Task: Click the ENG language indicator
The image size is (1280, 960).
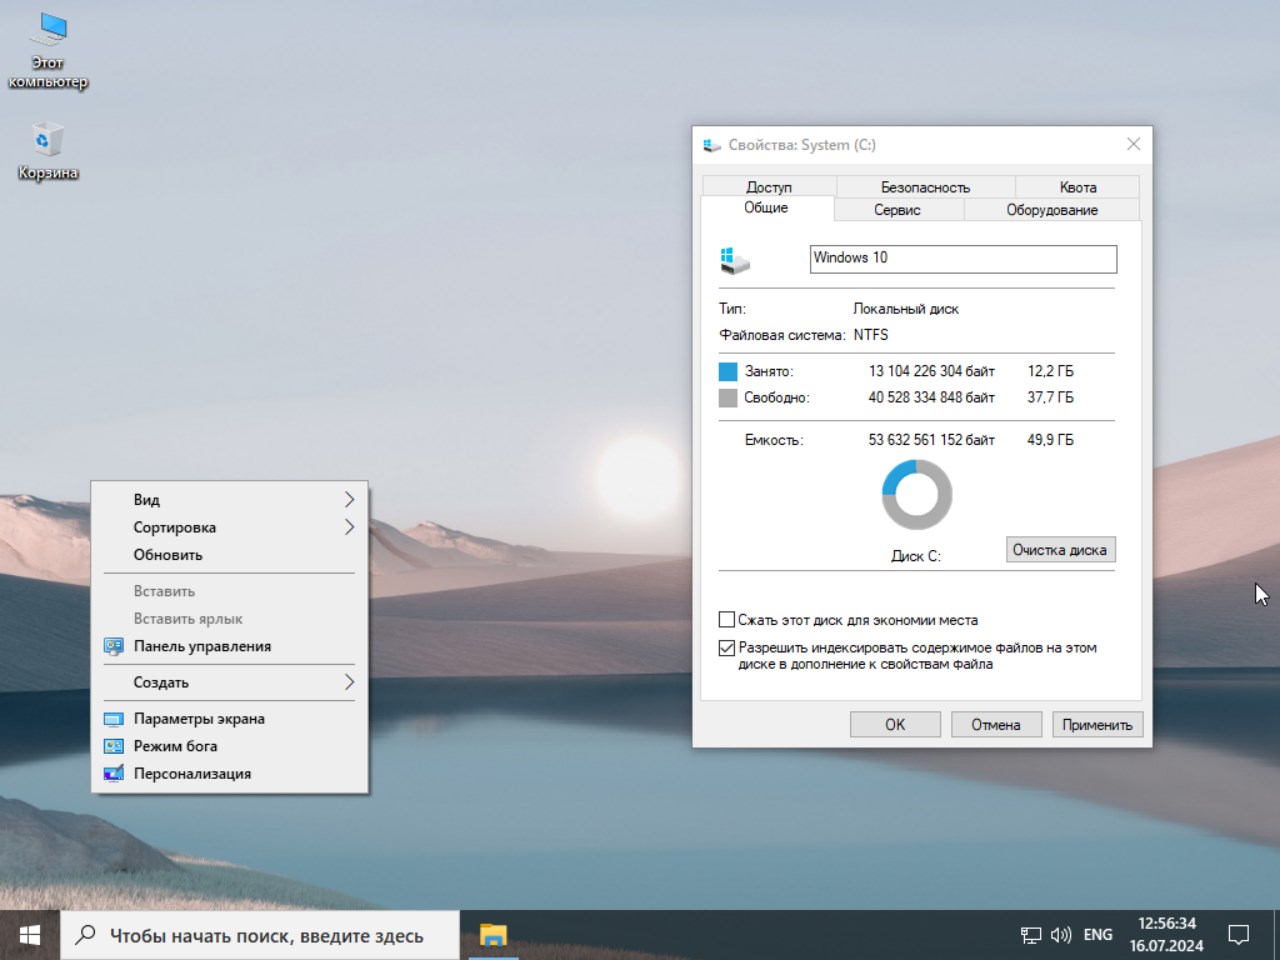Action: point(1098,935)
